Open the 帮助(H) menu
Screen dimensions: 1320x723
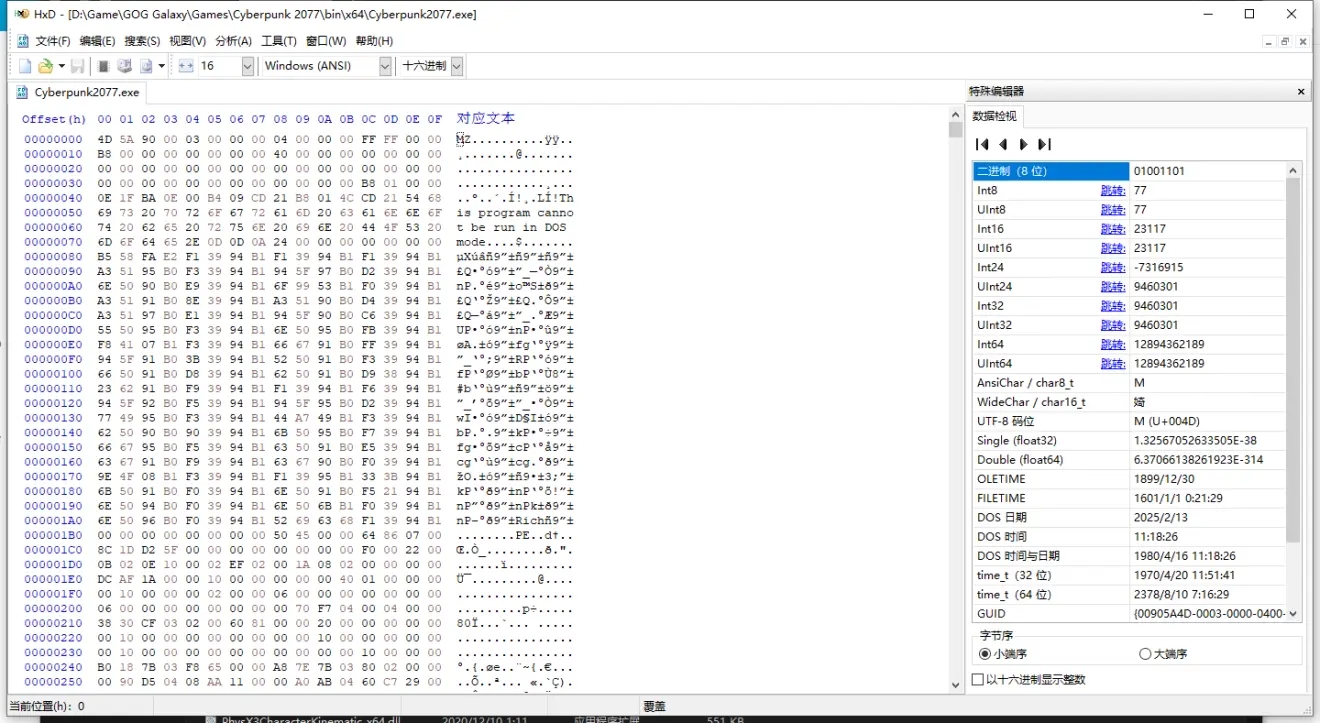374,41
